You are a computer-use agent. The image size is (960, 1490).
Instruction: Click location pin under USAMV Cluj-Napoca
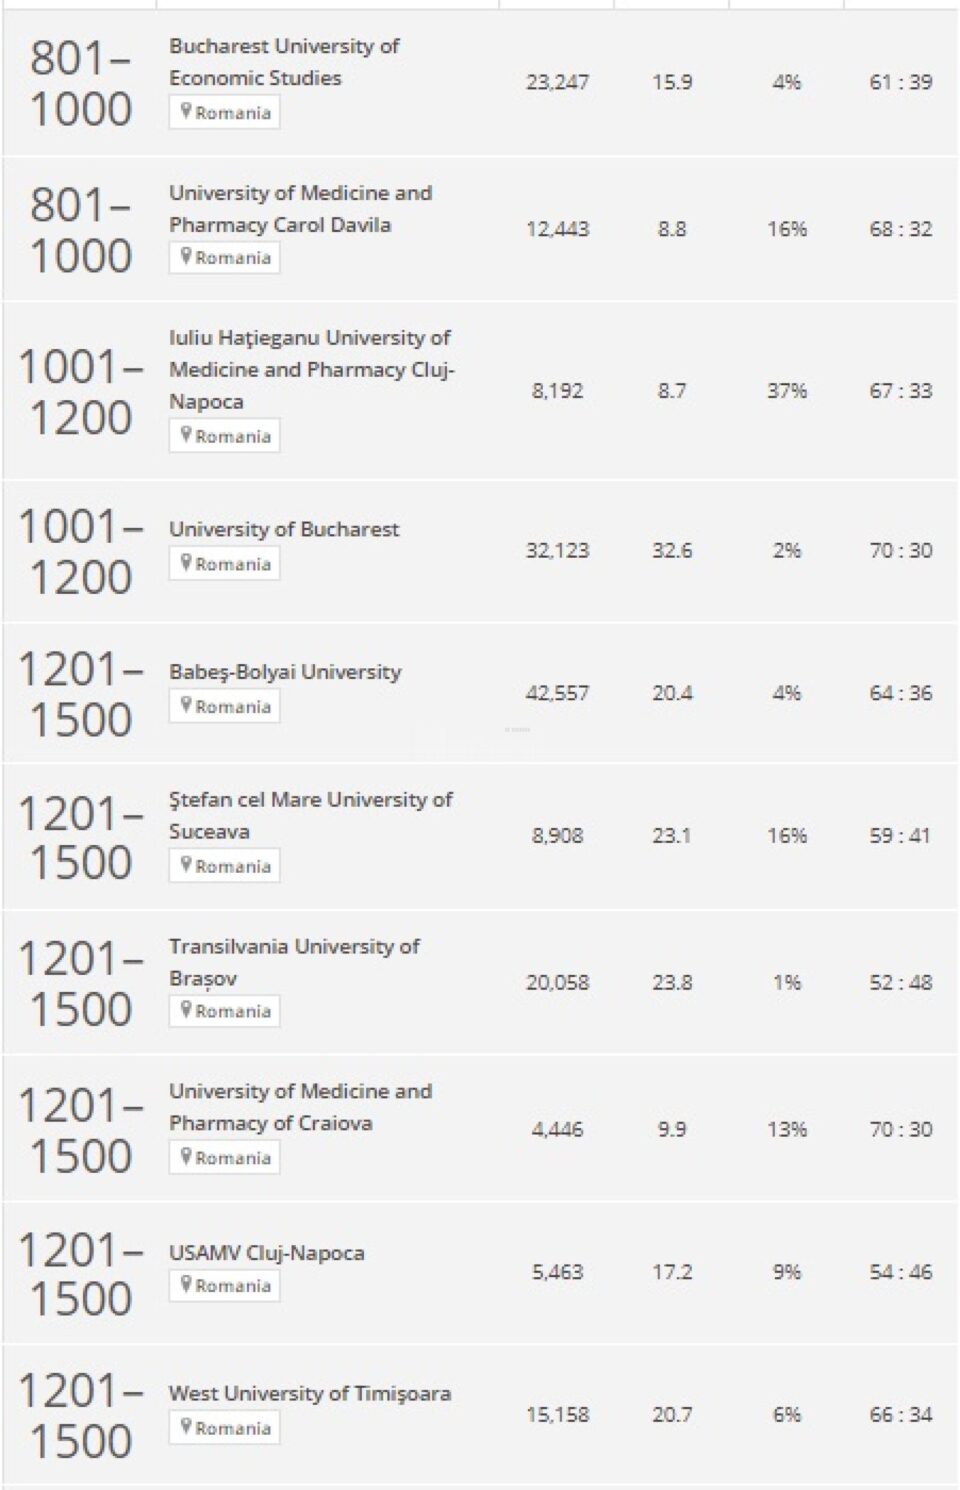(186, 1284)
